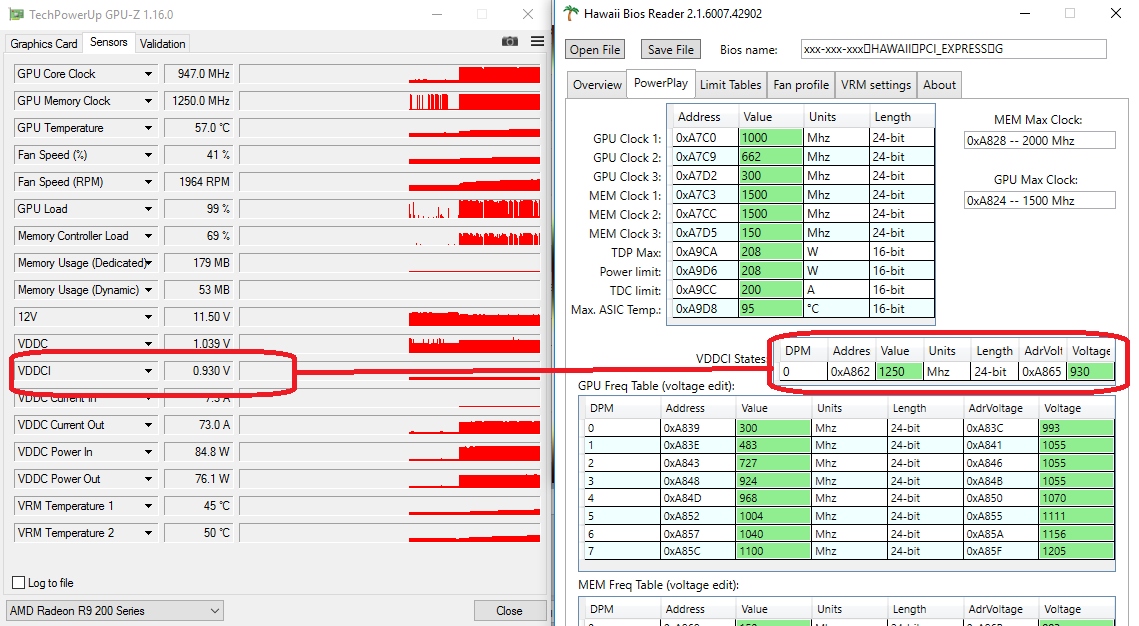Image resolution: width=1139 pixels, height=626 pixels.
Task: Click GPU Temperature reading 57.0 °C
Action: coord(198,128)
